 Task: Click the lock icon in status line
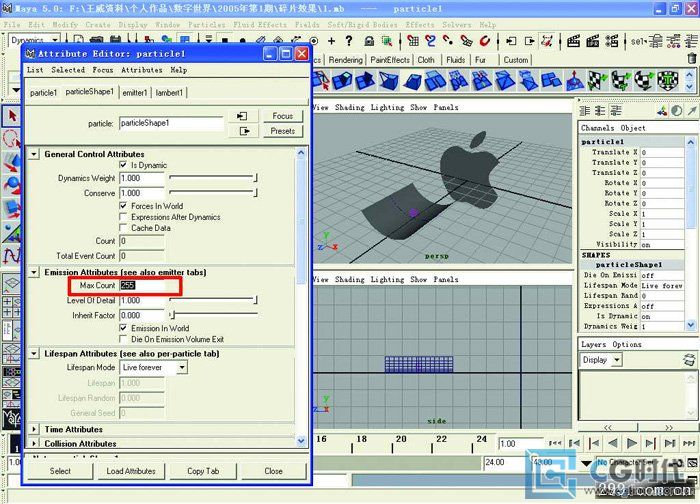pyautogui.click(x=369, y=42)
